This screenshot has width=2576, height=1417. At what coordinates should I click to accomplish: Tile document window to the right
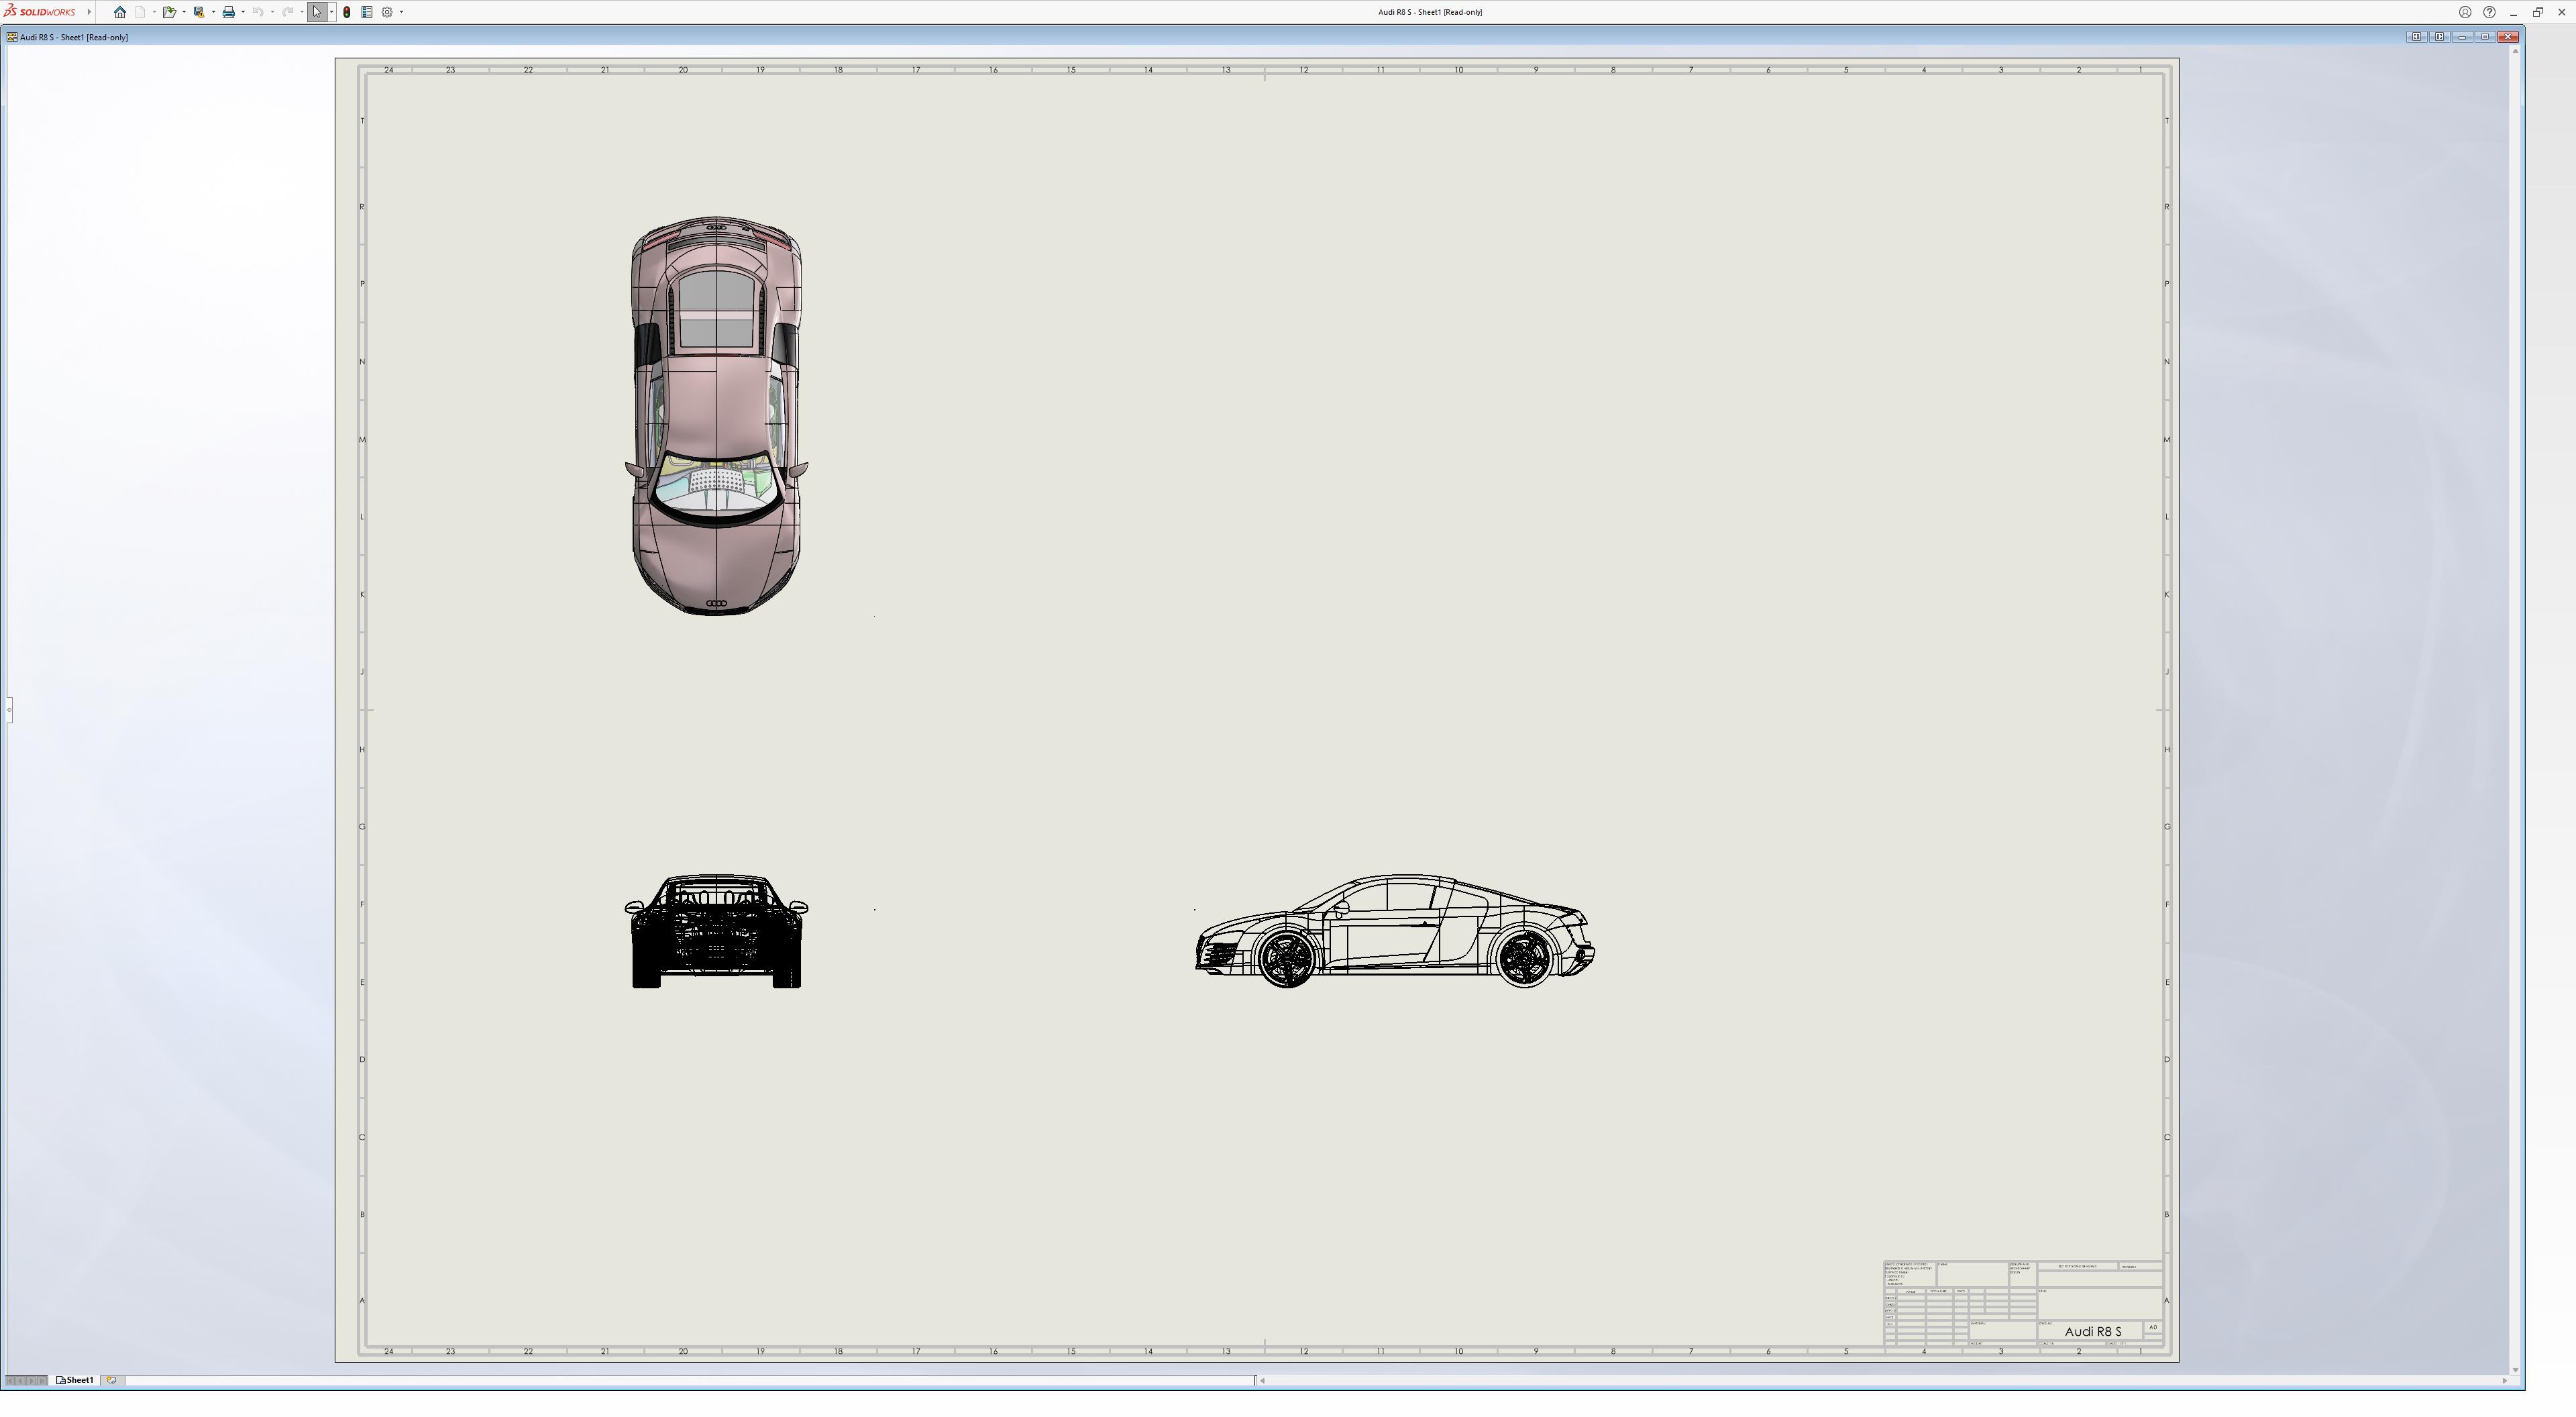point(2439,37)
